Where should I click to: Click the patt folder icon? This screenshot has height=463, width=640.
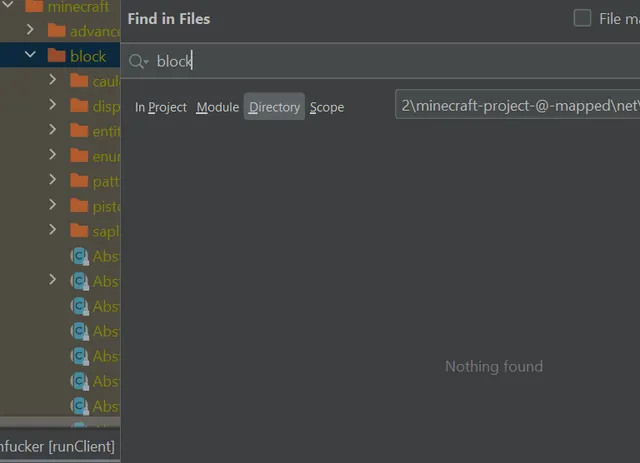click(79, 180)
